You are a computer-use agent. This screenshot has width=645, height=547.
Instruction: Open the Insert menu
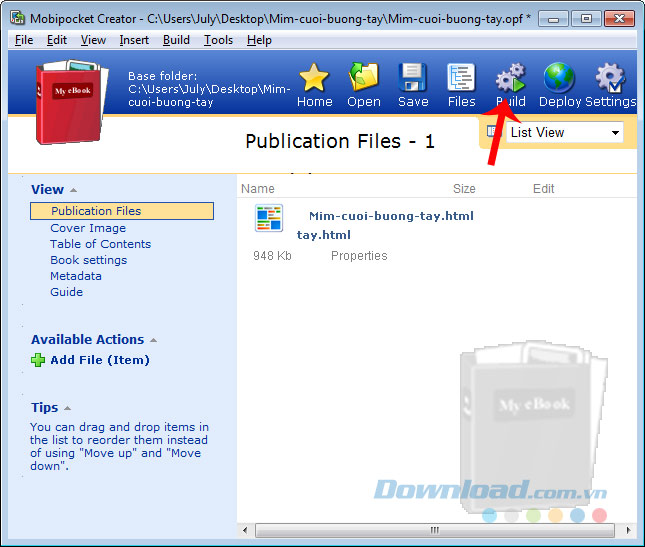(134, 40)
